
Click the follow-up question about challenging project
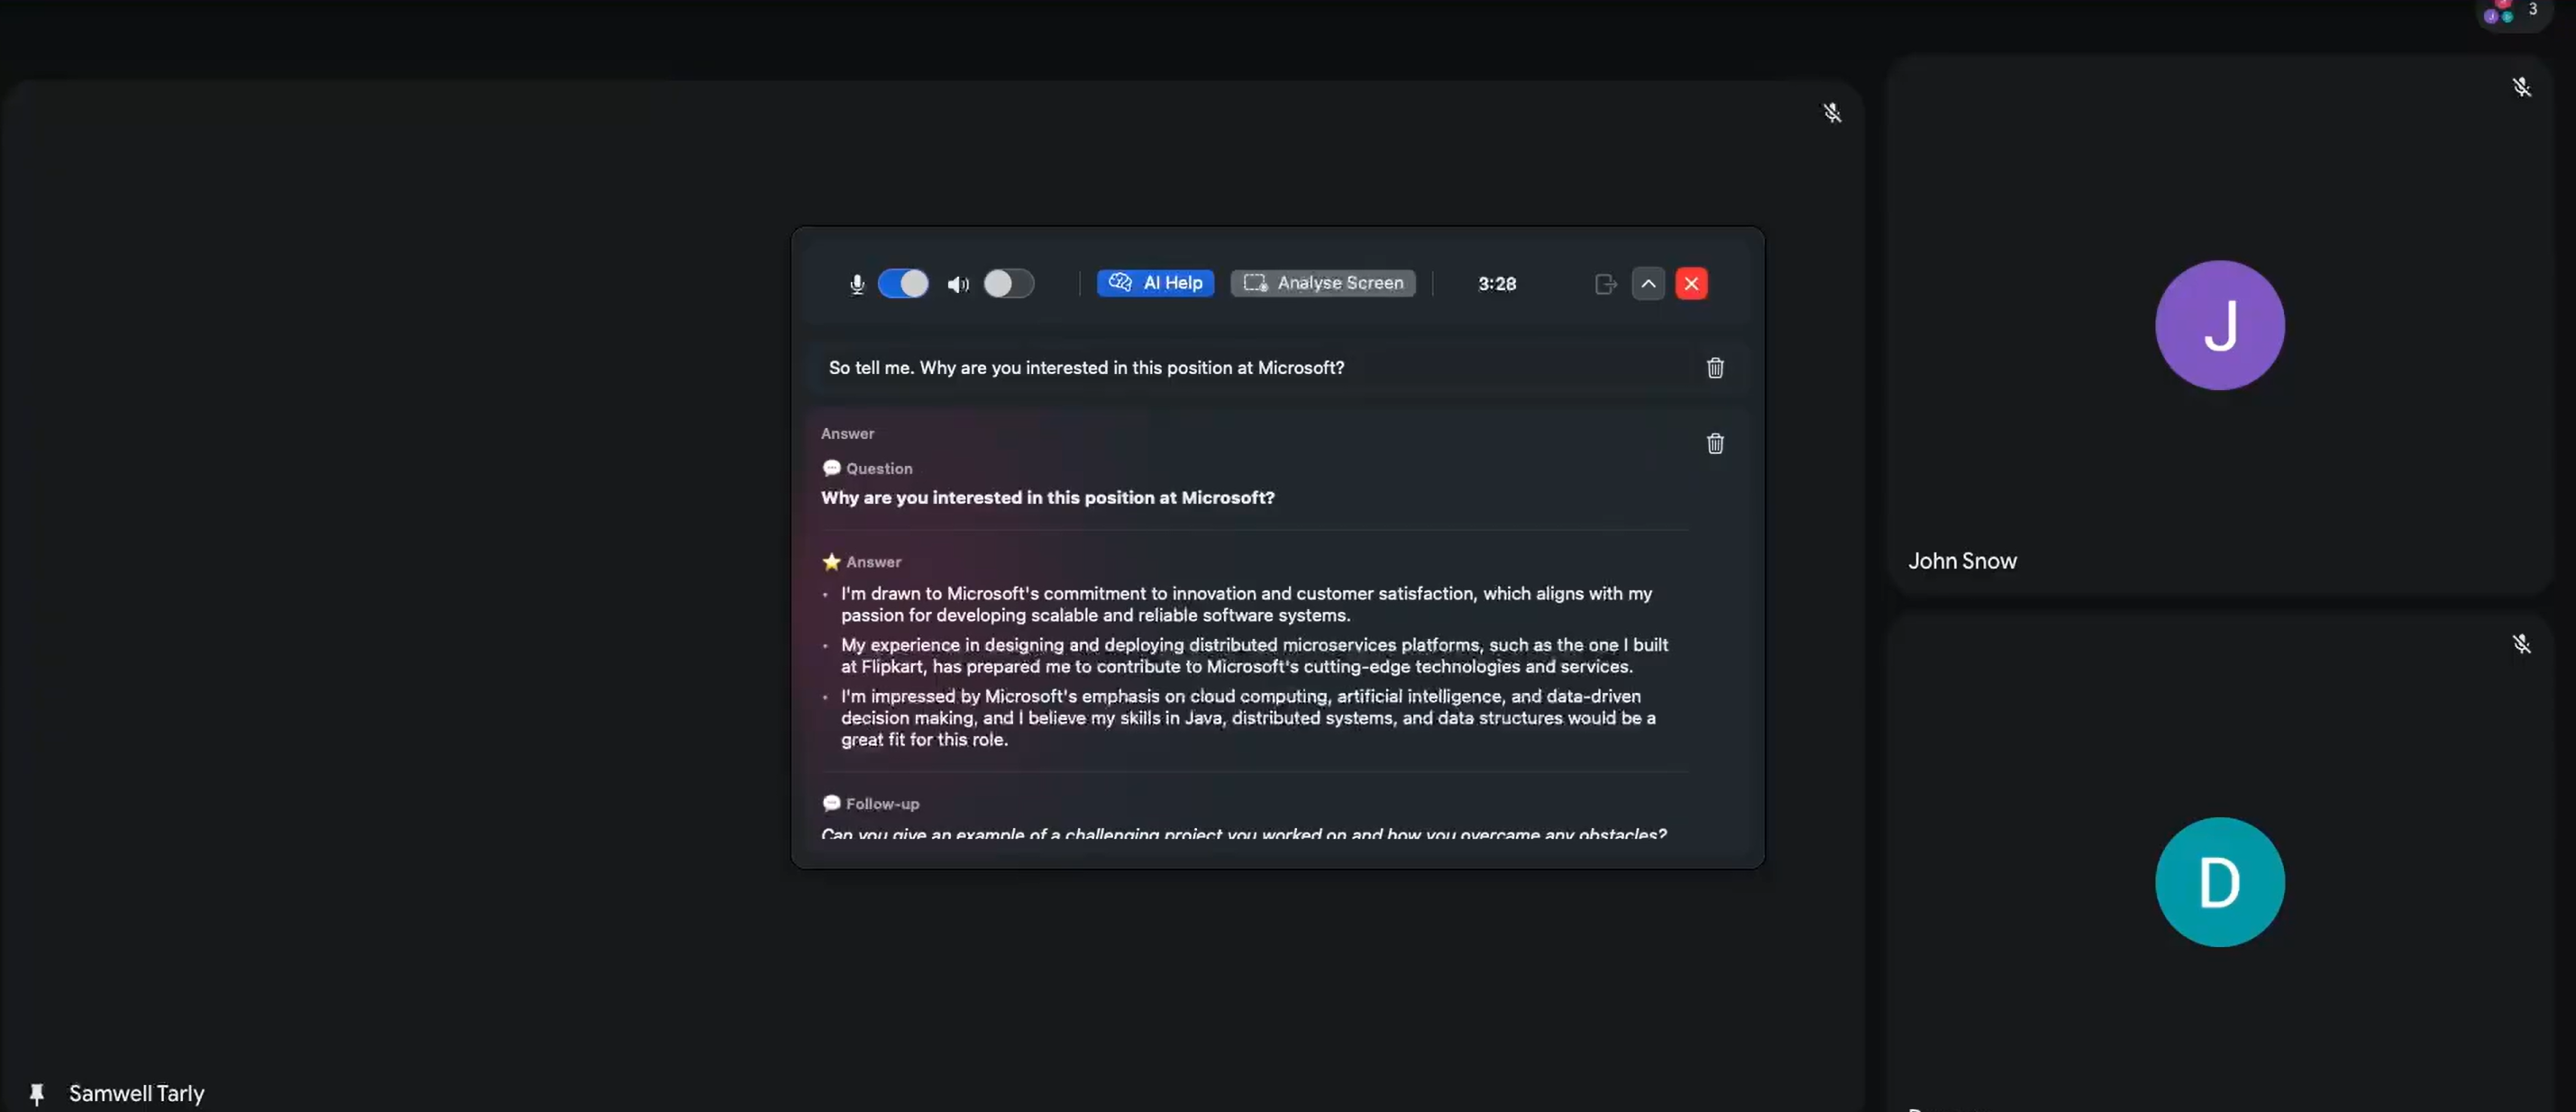[1243, 833]
